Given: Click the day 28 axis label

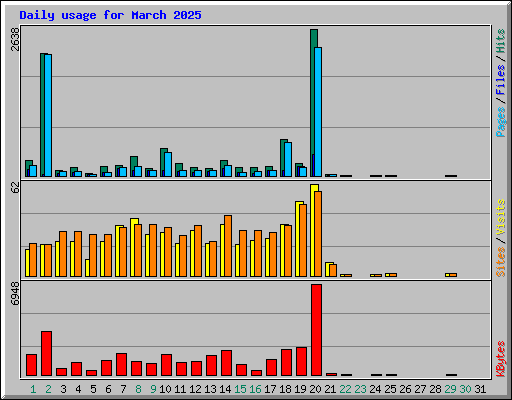Looking at the screenshot, I should (x=435, y=389).
